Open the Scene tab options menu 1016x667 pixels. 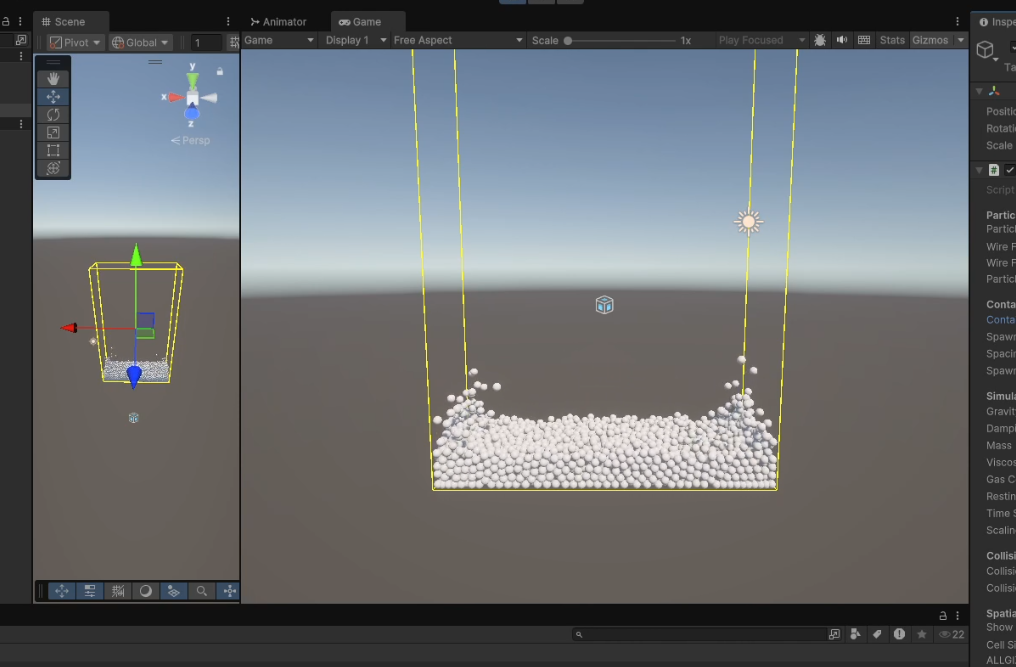pyautogui.click(x=228, y=21)
